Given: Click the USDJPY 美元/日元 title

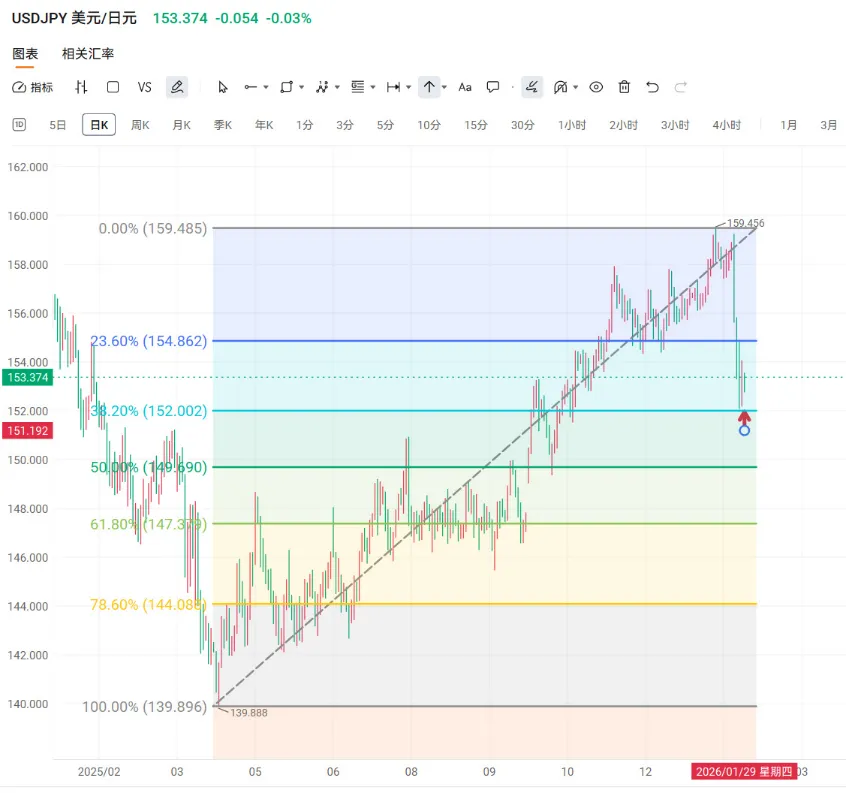Looking at the screenshot, I should coord(74,18).
